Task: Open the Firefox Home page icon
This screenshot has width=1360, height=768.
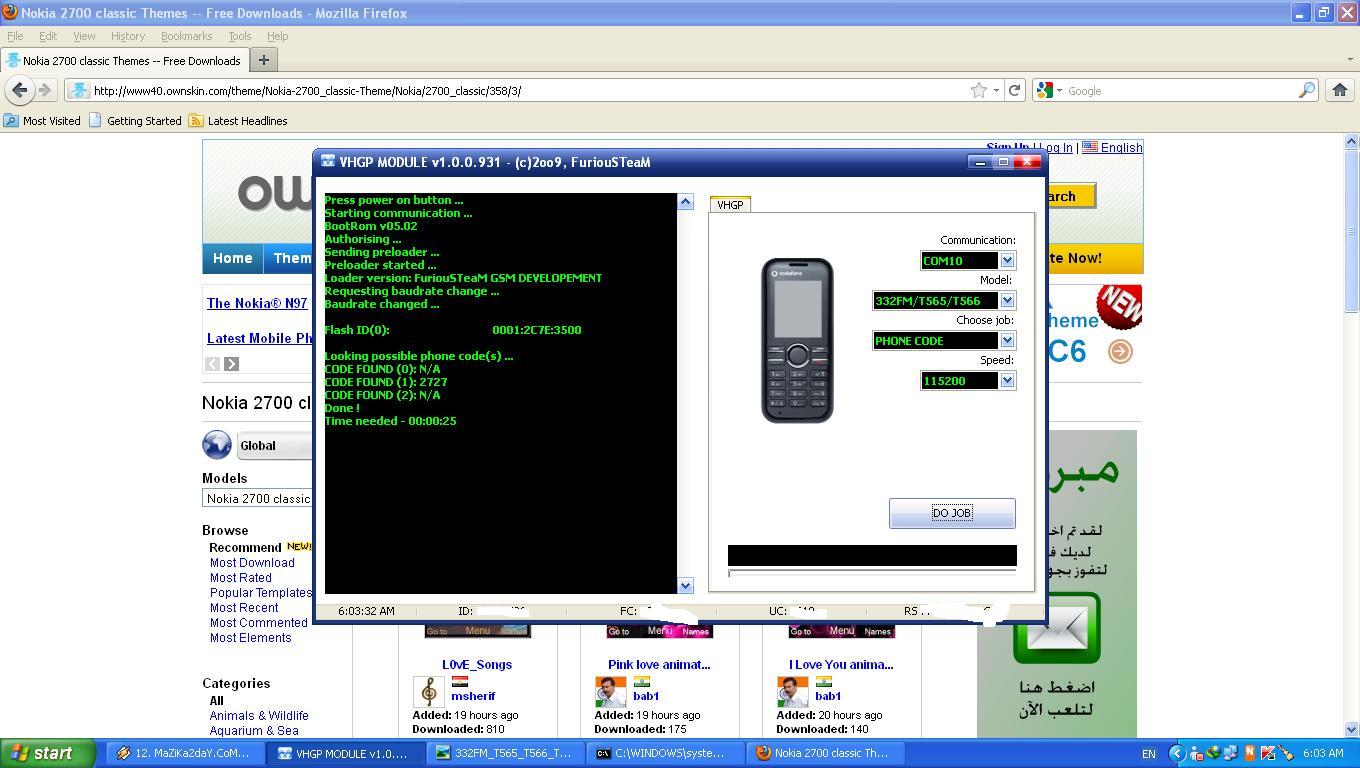Action: (x=1340, y=90)
